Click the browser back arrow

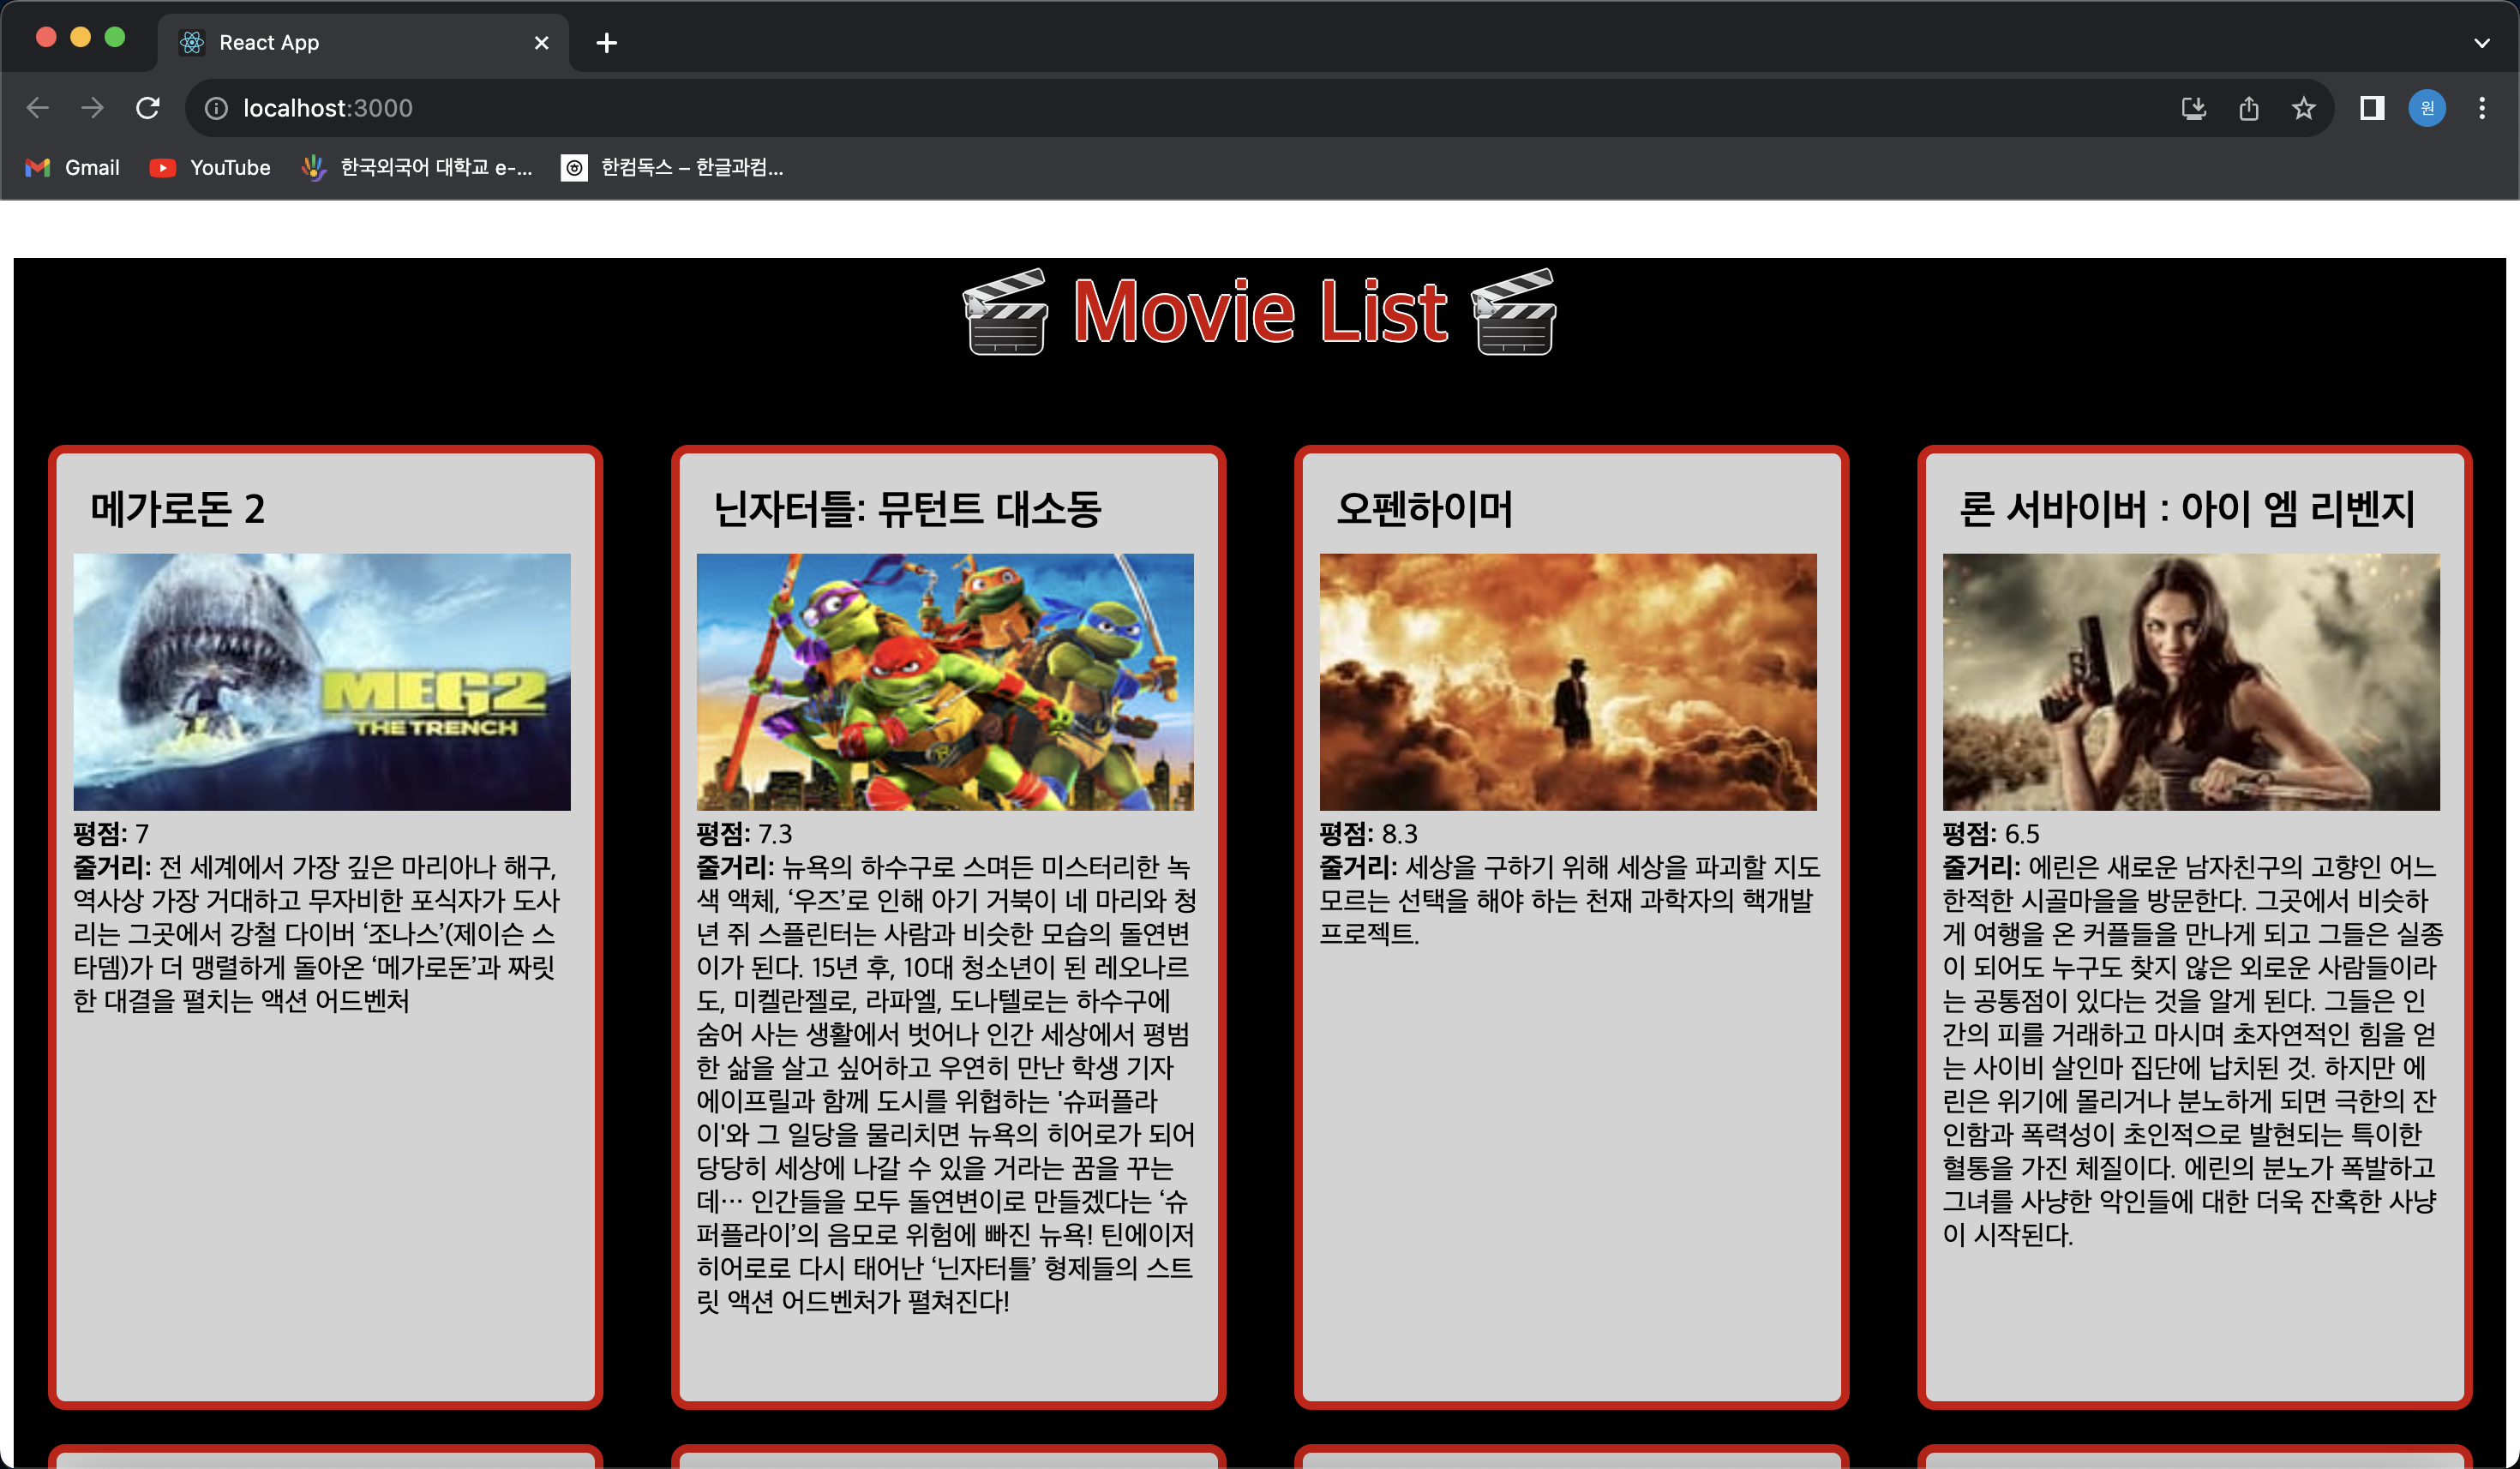(x=38, y=108)
